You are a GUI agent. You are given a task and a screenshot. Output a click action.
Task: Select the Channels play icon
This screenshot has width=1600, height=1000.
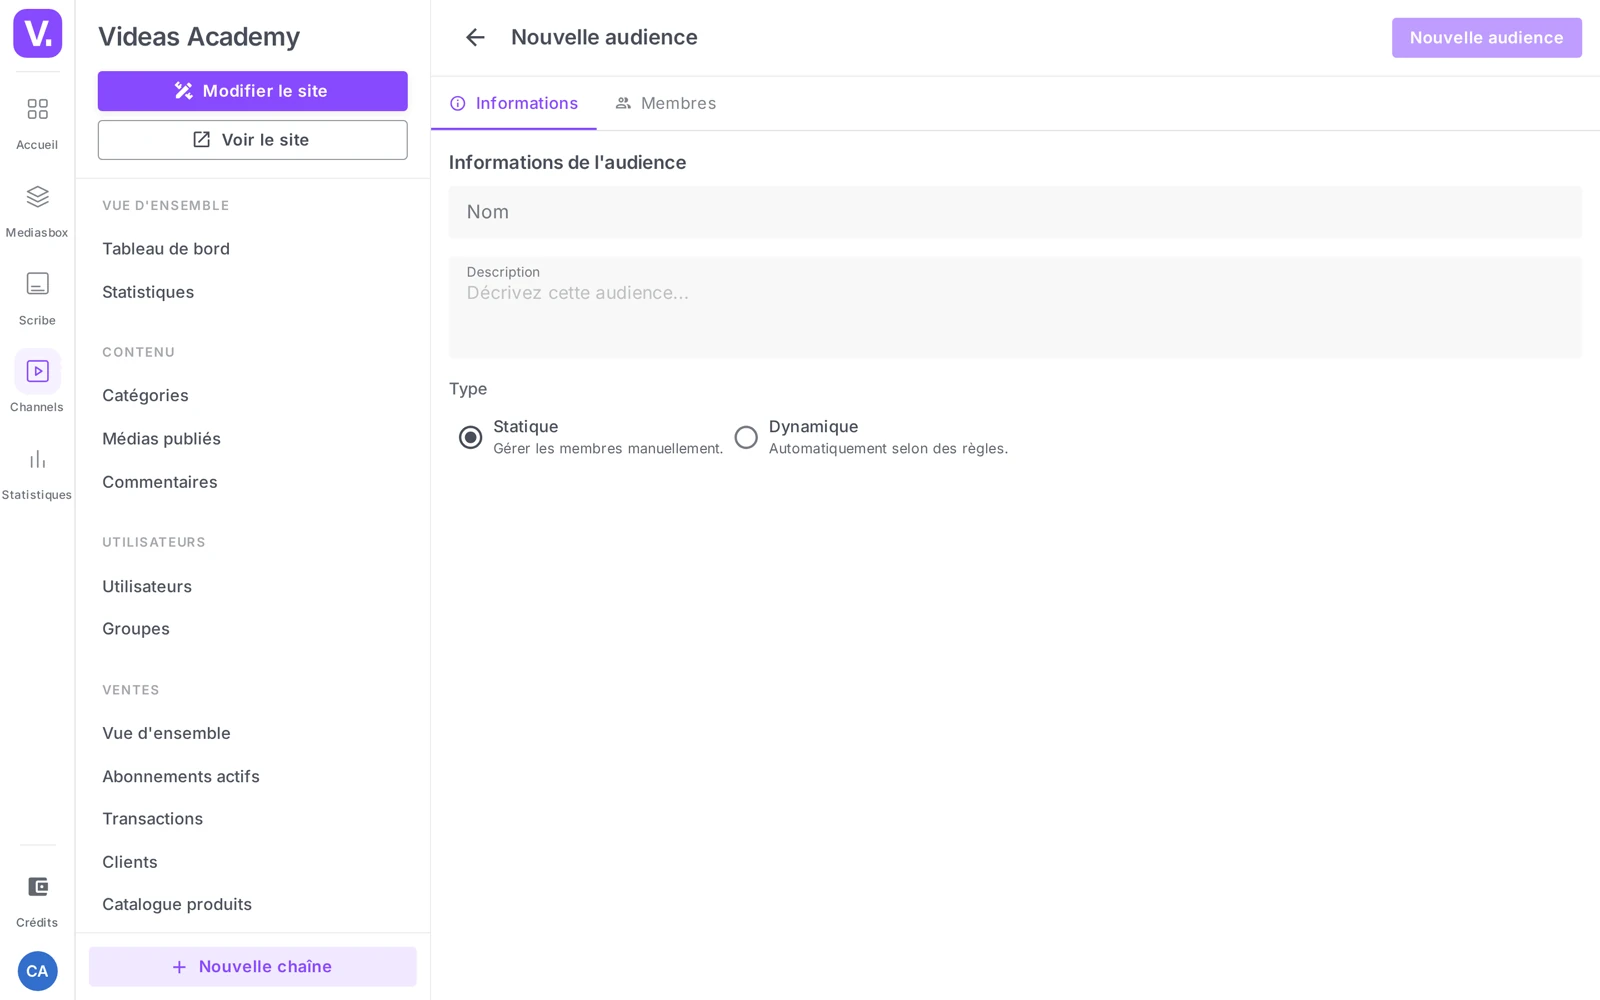pos(37,371)
